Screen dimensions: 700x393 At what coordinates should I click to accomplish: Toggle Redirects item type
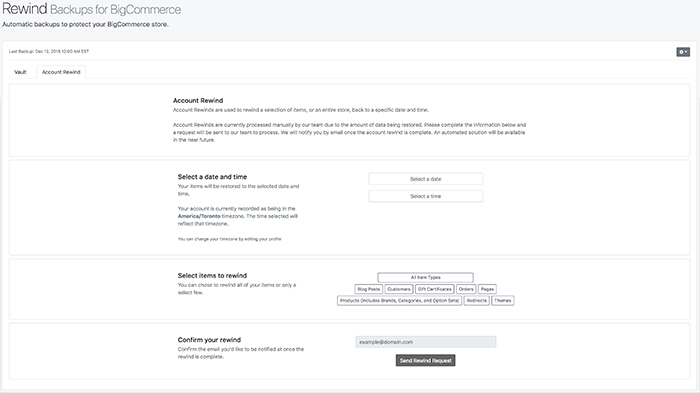pyautogui.click(x=477, y=301)
